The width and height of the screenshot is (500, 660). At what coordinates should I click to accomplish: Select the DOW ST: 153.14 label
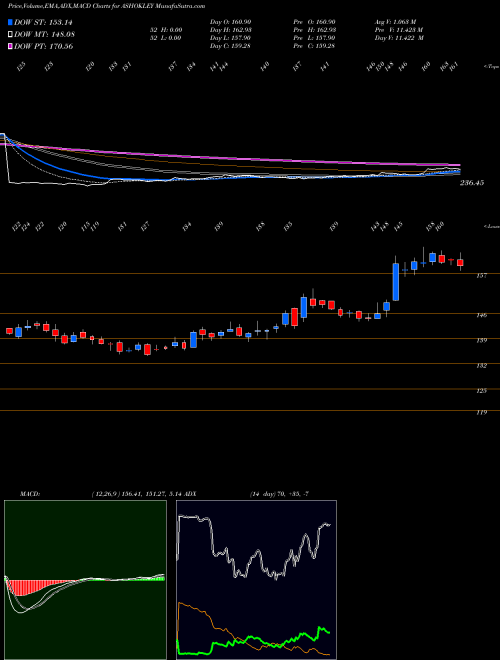click(x=43, y=22)
